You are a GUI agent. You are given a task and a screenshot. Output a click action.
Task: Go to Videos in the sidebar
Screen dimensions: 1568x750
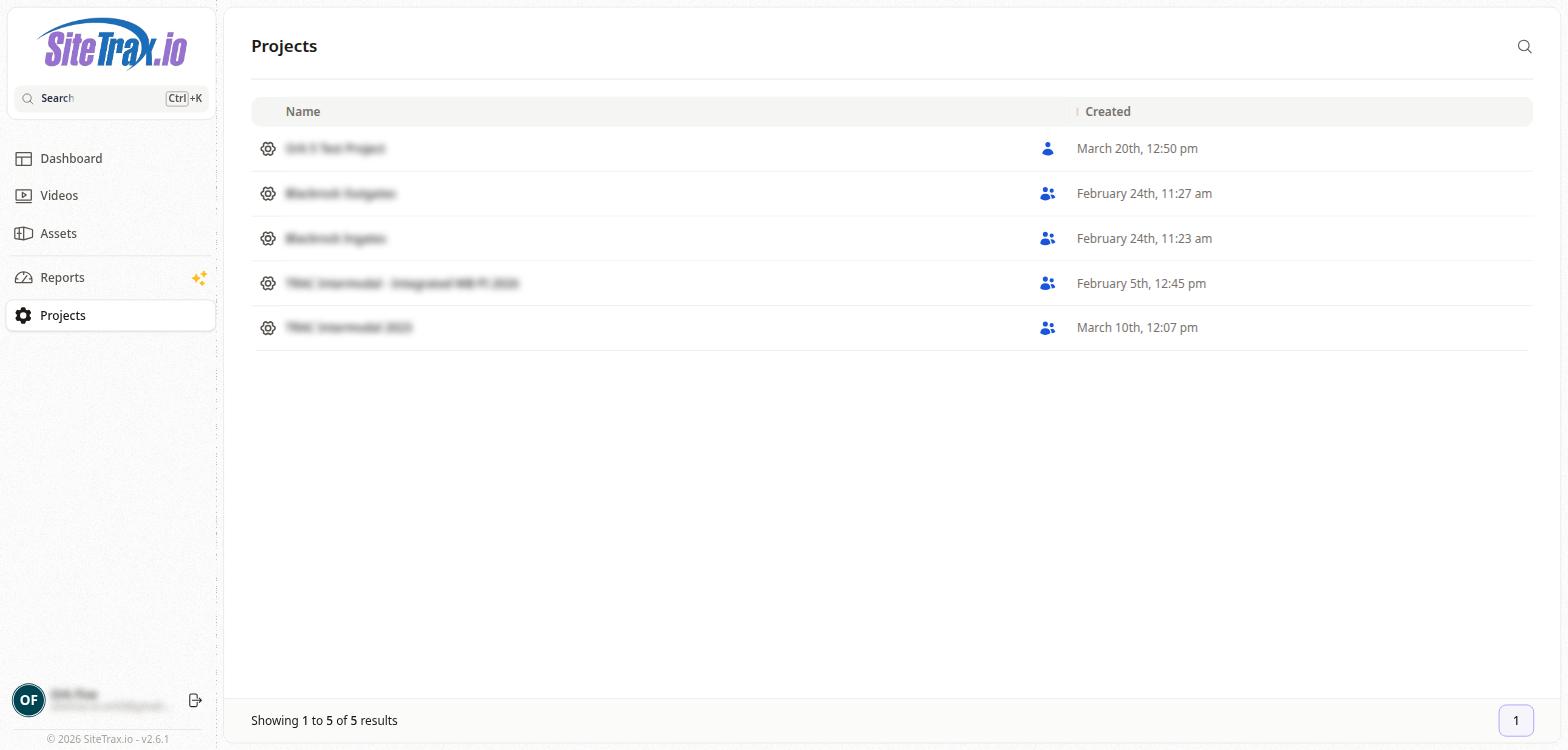pos(59,196)
